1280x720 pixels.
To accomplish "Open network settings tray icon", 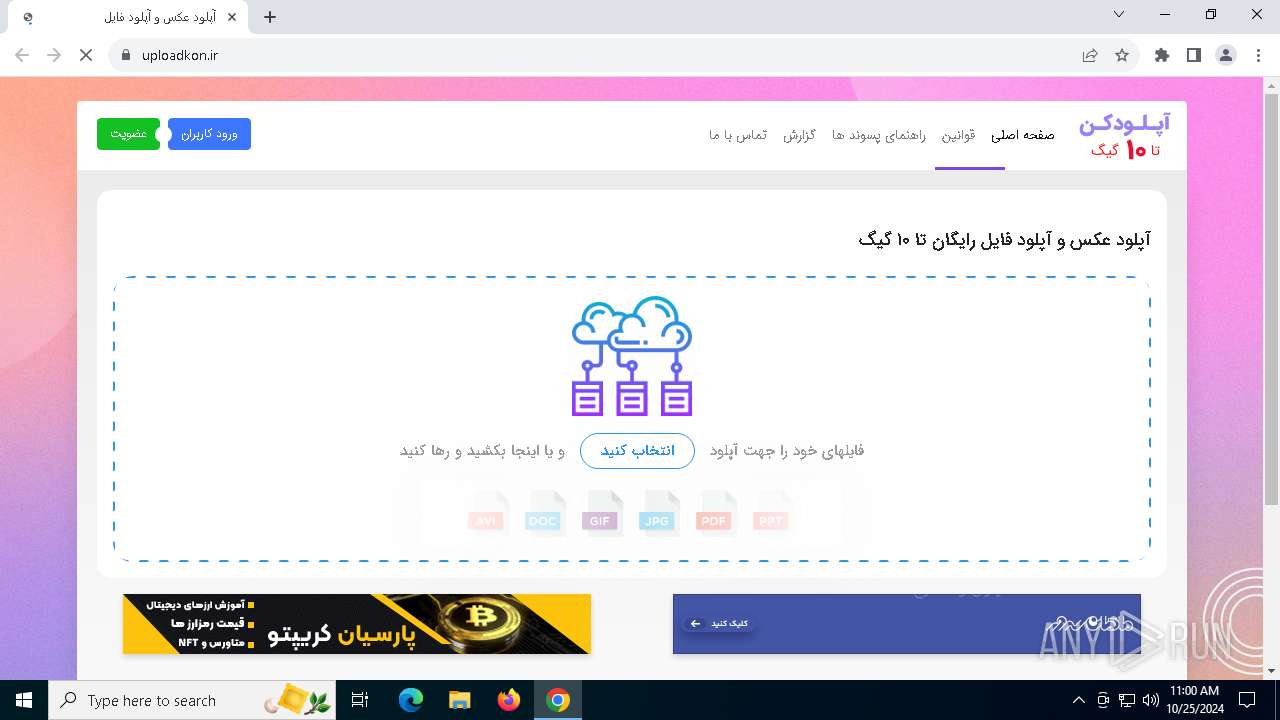I will pos(1127,700).
